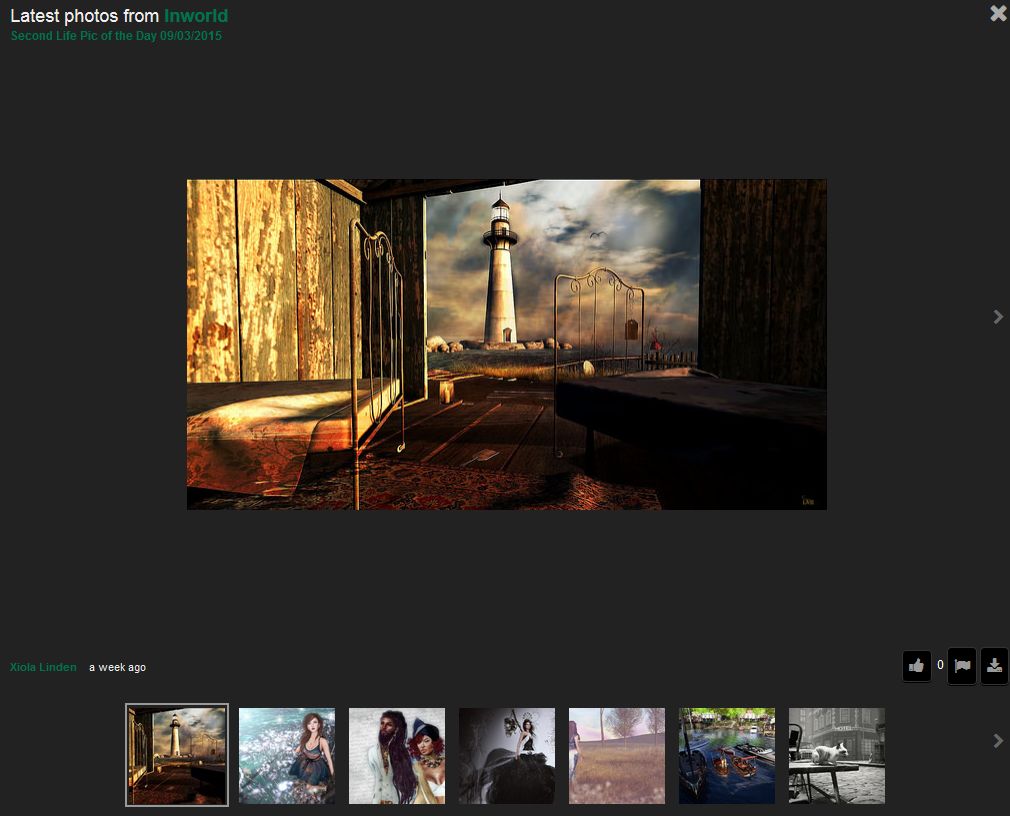Click the like count number beside thumbs-up

[x=940, y=665]
